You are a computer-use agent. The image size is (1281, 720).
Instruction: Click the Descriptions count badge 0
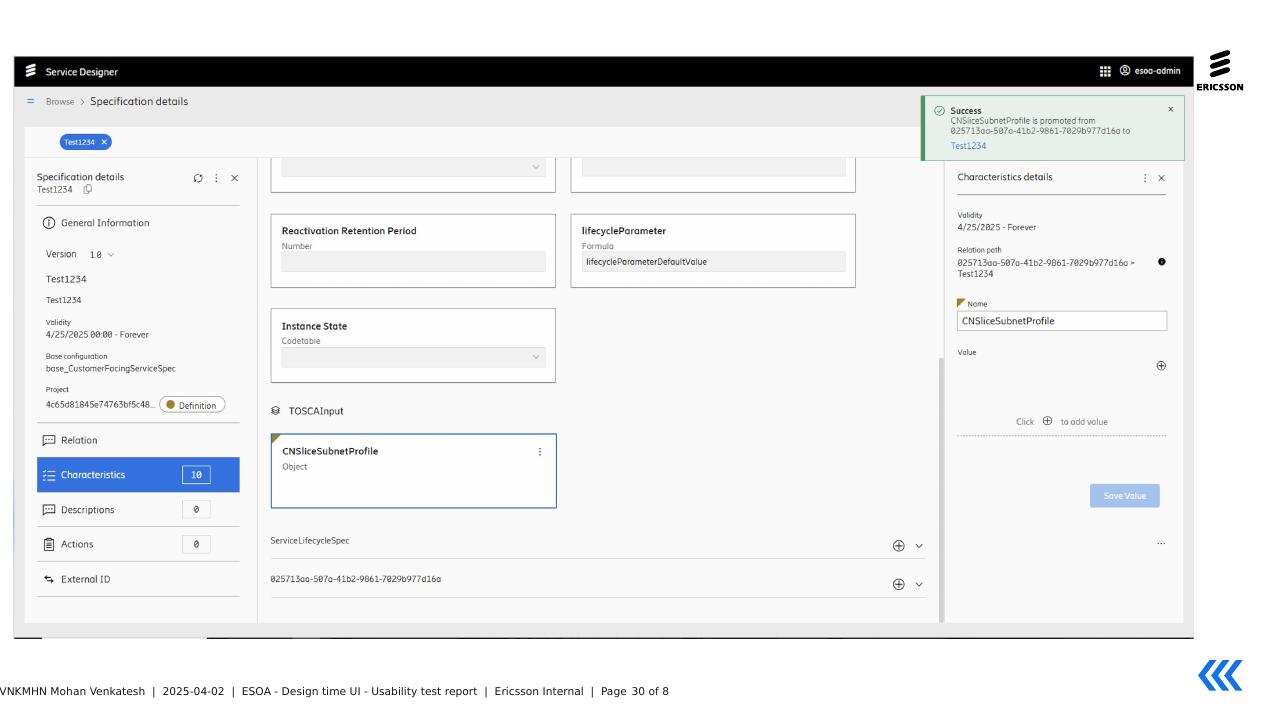pos(196,510)
